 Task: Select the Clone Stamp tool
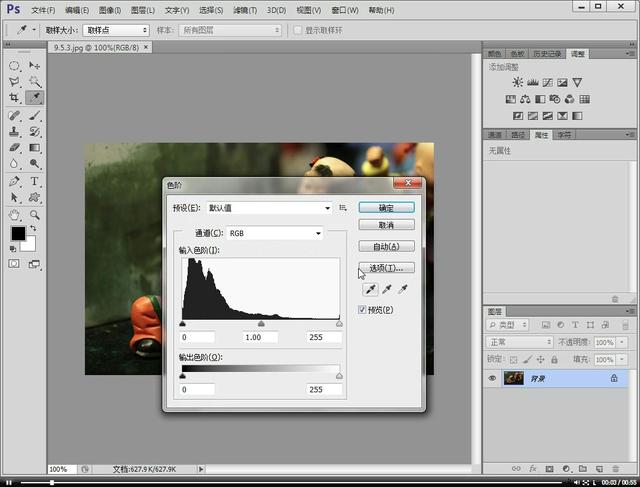tap(14, 132)
